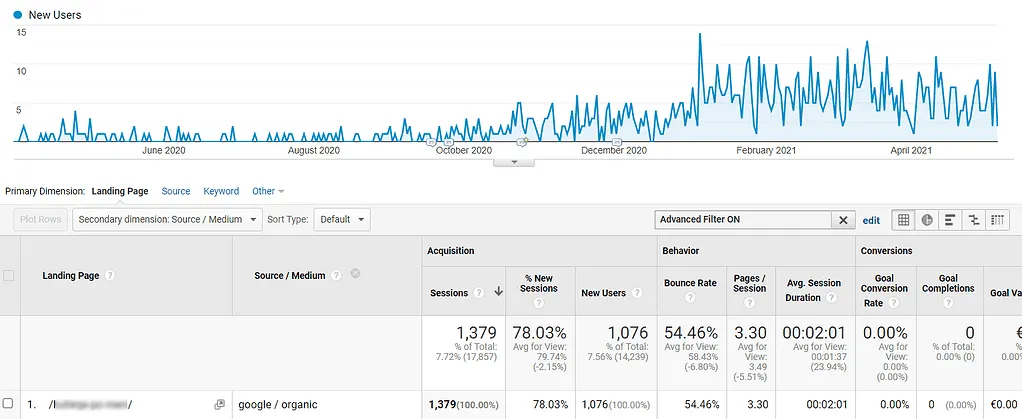Open help icon next to Goal Conversion Rate
This screenshot has width=1022, height=419.
(x=894, y=303)
